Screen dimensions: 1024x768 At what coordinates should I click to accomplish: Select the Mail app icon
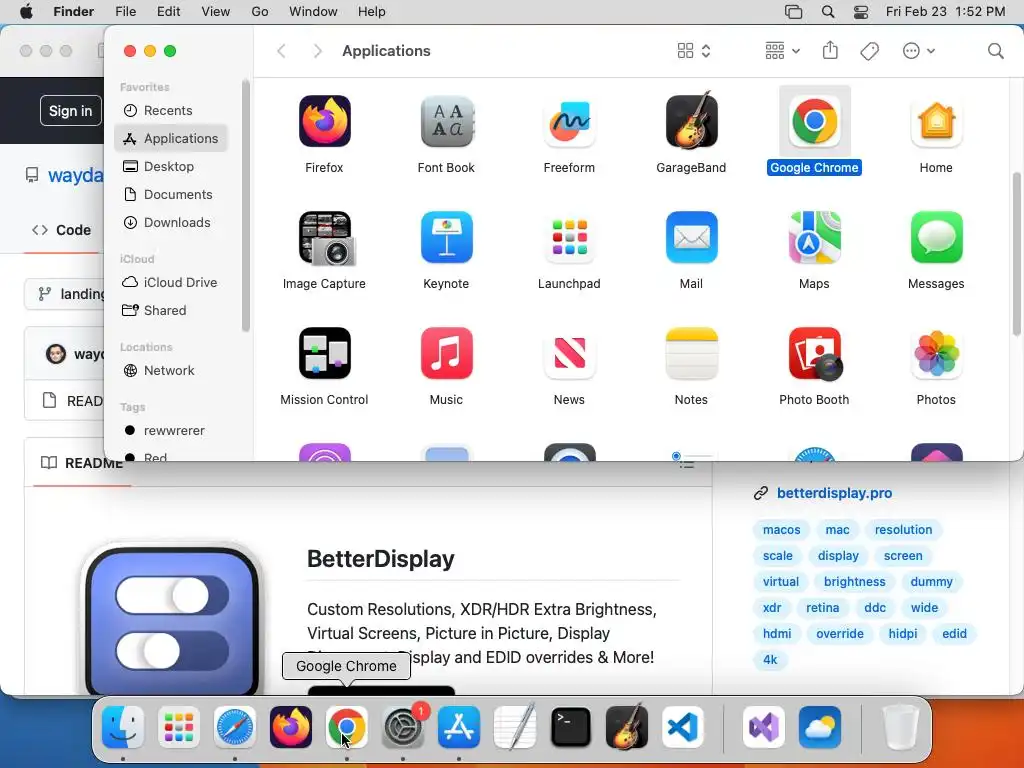(x=691, y=238)
